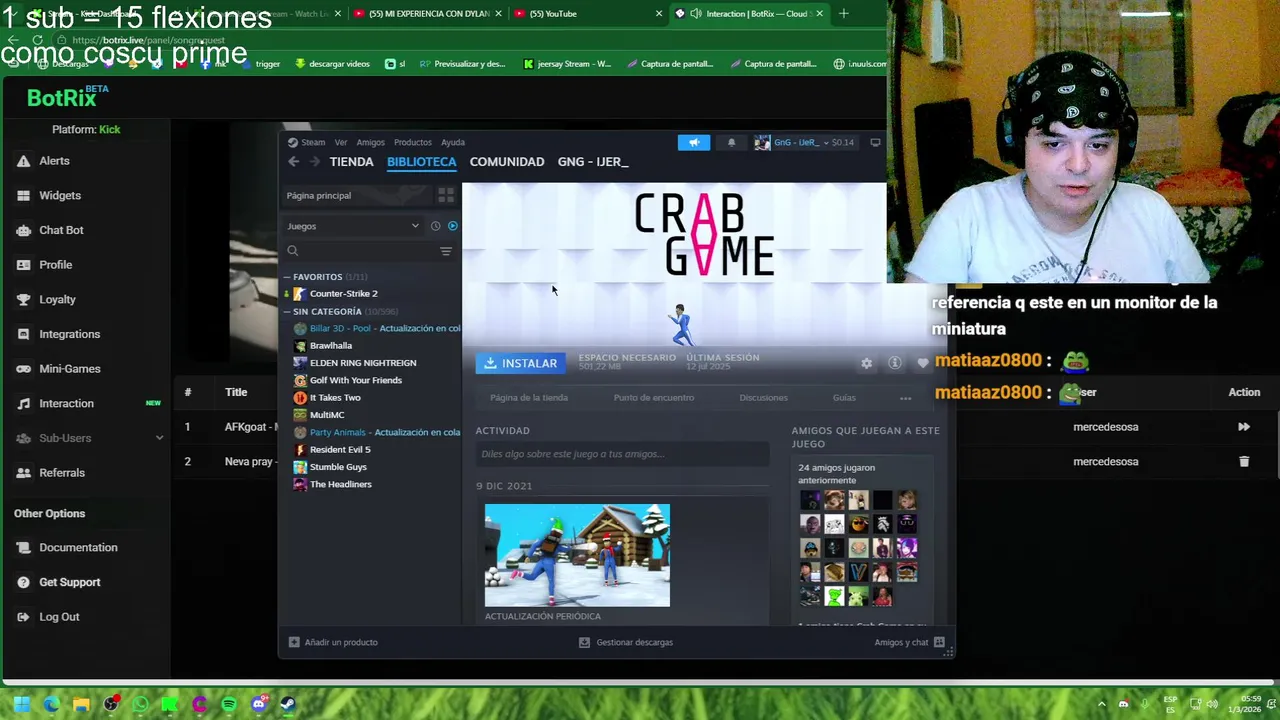This screenshot has width=1280, height=720.
Task: Open Discusiones link
Action: [764, 398]
